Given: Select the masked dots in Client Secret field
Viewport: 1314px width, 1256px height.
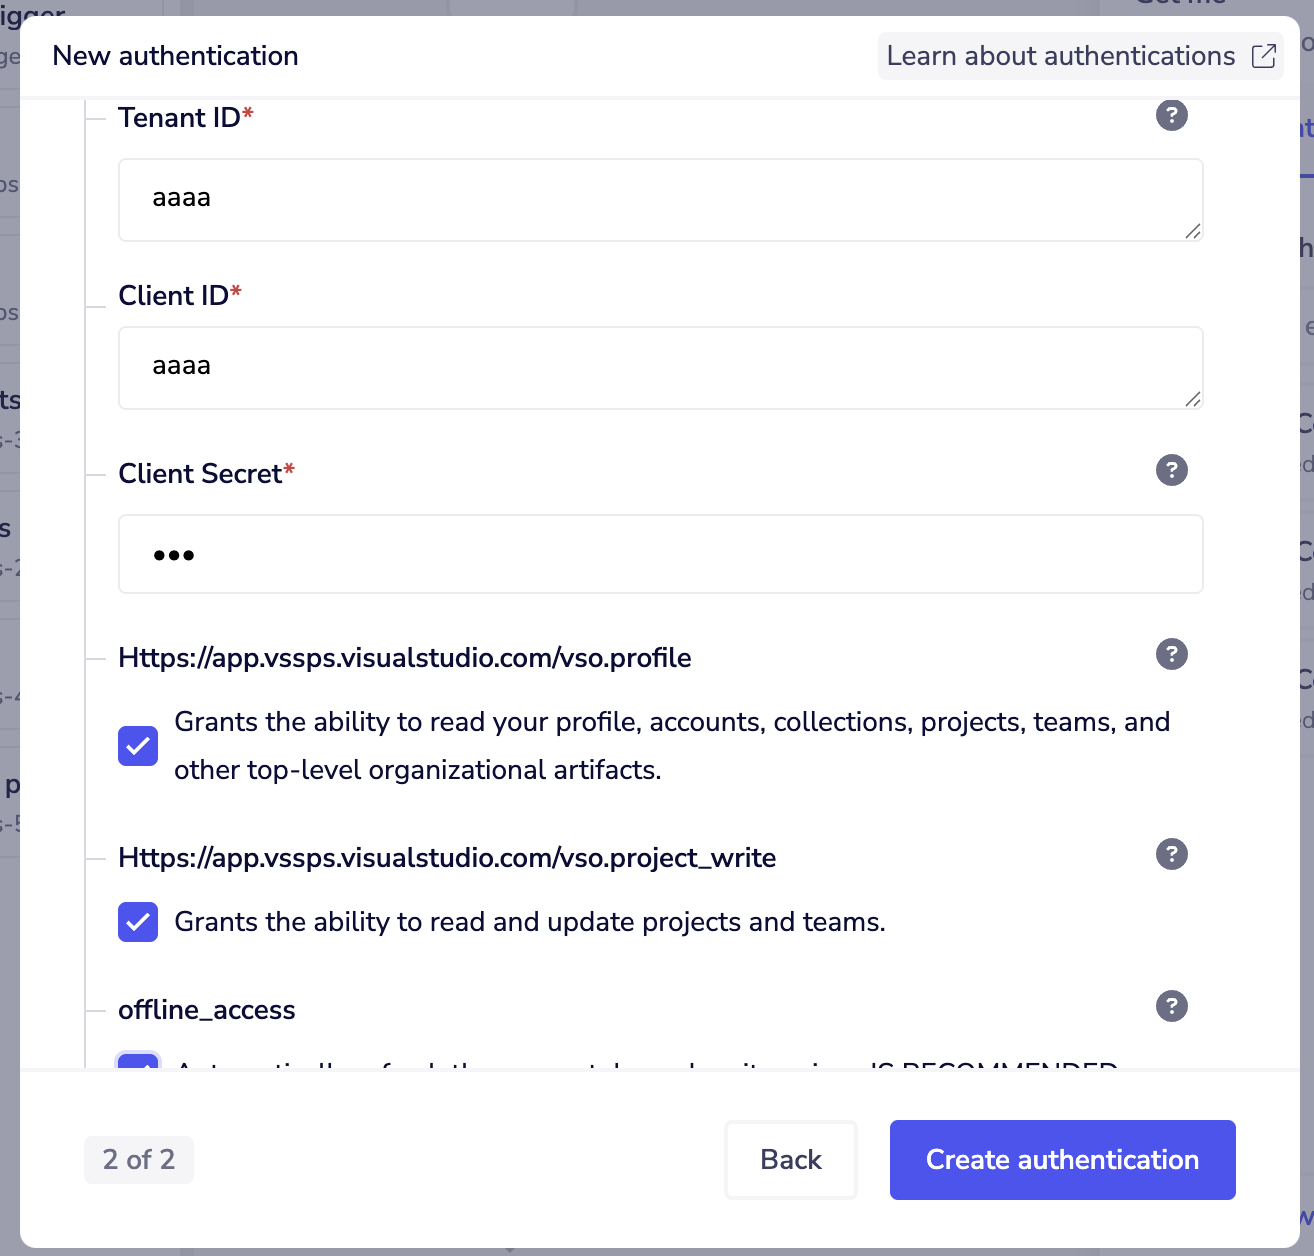Looking at the screenshot, I should click(x=172, y=554).
